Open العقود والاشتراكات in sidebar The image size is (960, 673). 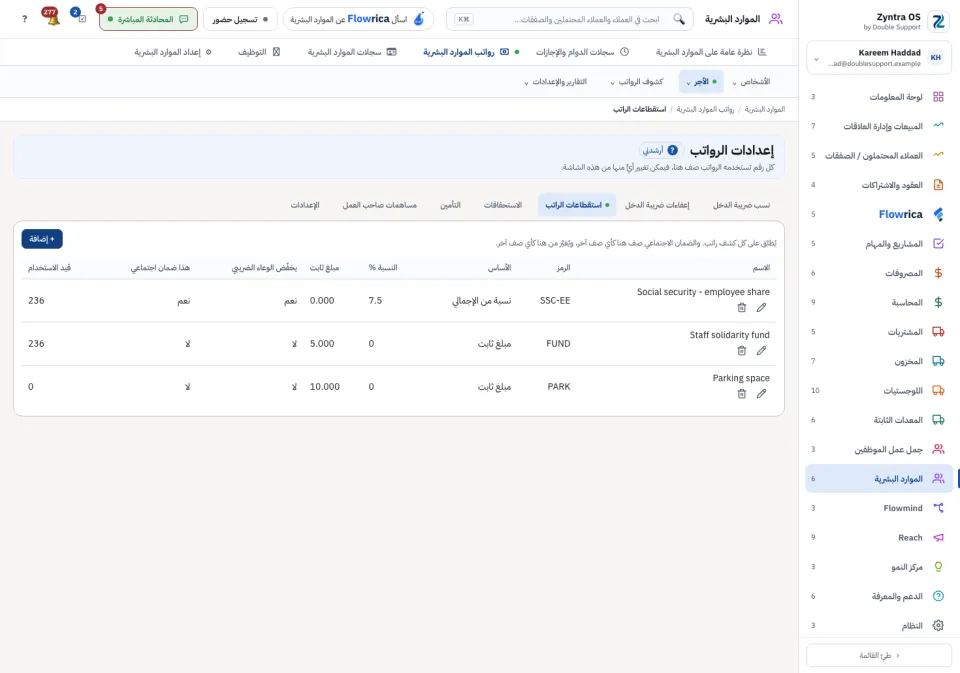[879, 185]
